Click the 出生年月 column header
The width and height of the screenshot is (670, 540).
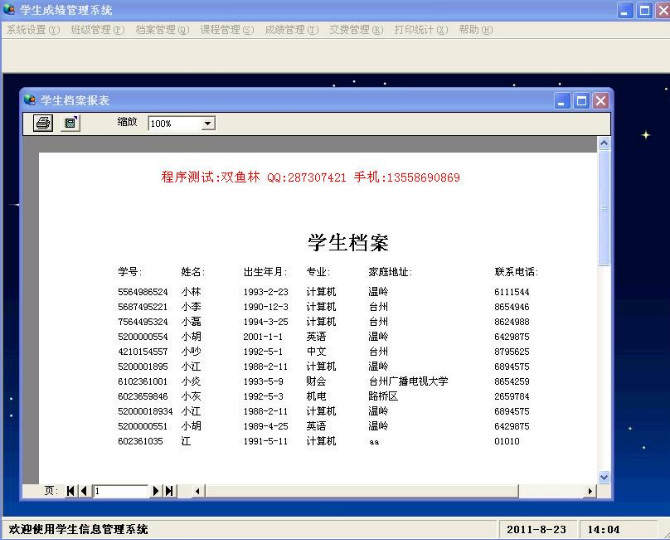tap(265, 272)
